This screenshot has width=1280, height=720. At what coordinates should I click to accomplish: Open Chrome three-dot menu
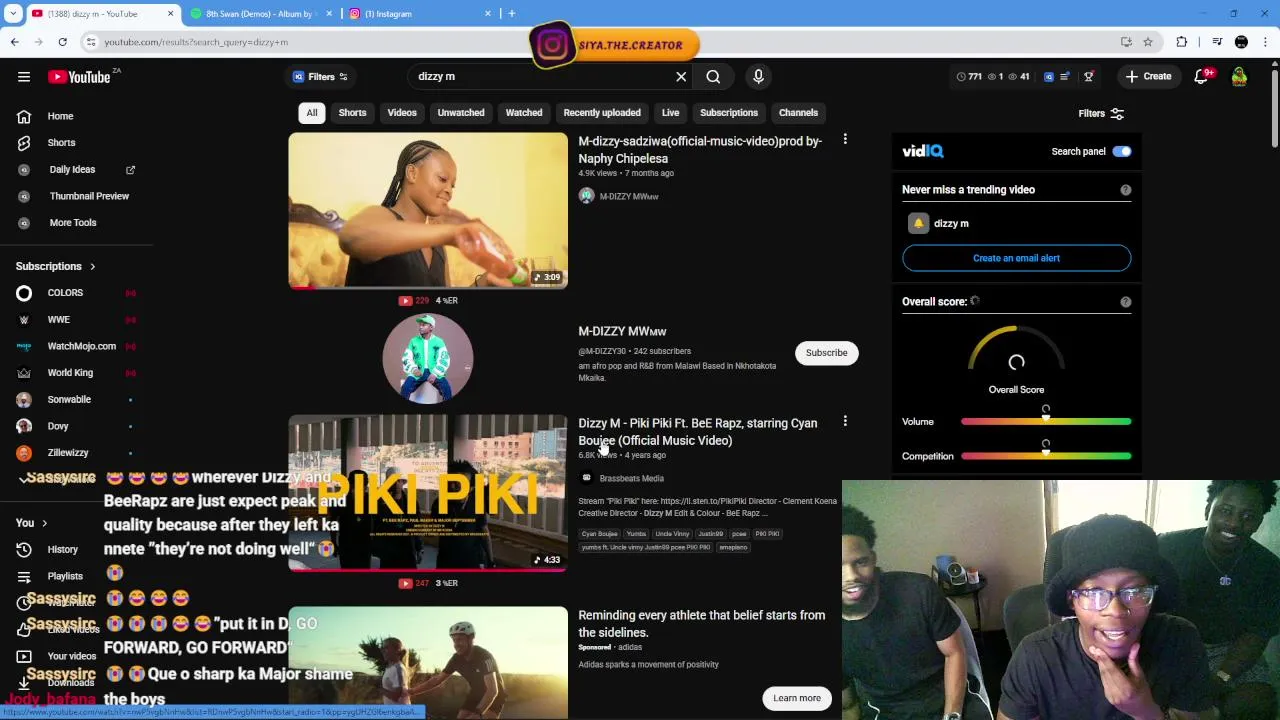pyautogui.click(x=1266, y=42)
